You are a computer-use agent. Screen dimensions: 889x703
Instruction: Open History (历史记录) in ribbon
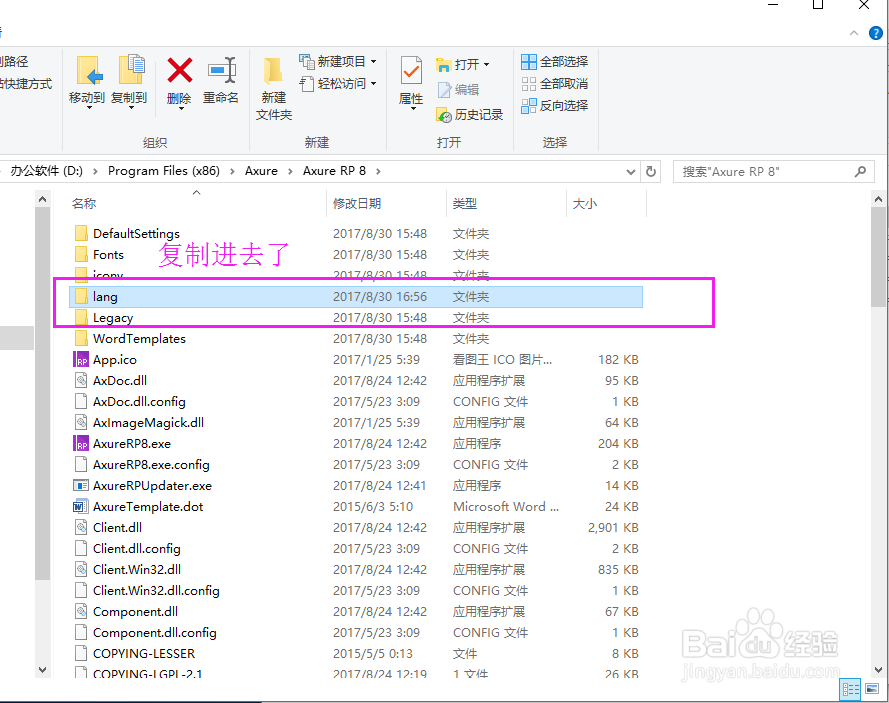(x=469, y=115)
